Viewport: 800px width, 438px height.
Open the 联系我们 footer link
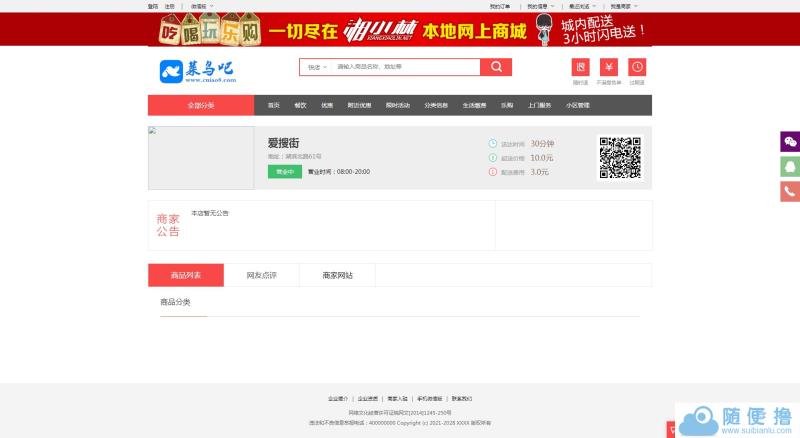461,398
